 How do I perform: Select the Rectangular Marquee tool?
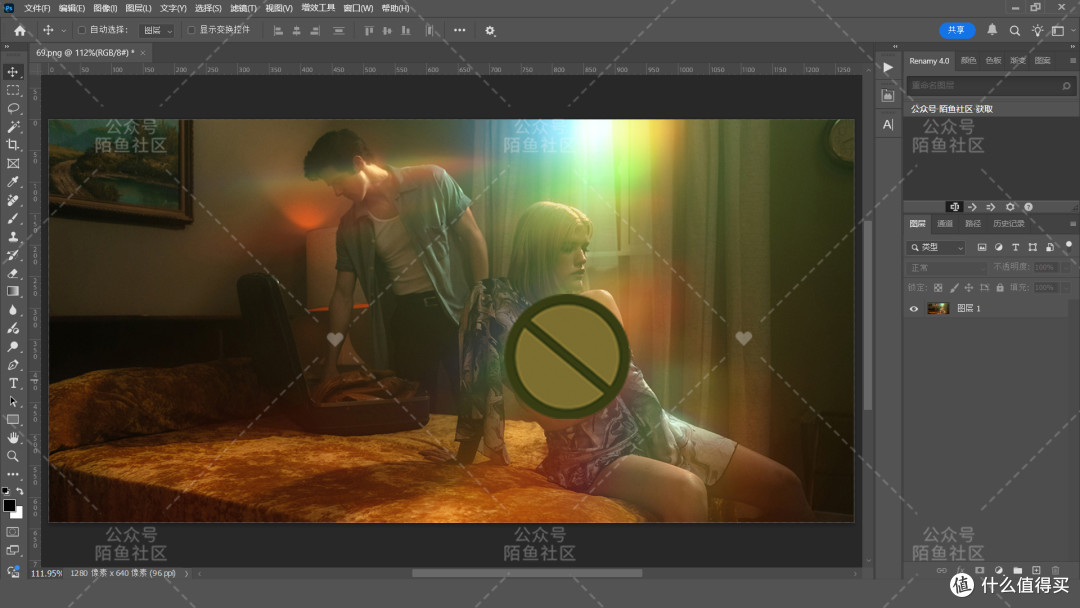[x=12, y=90]
